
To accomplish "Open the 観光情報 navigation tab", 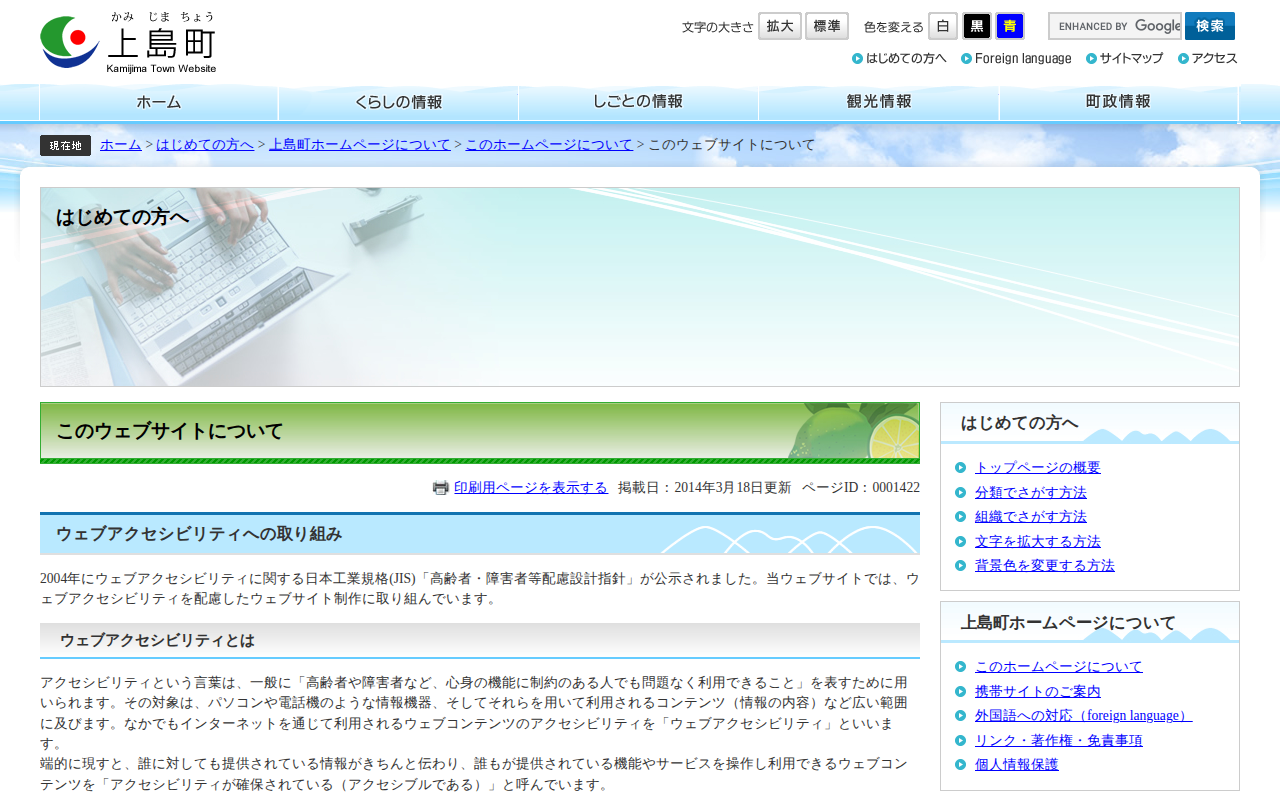I will [879, 102].
